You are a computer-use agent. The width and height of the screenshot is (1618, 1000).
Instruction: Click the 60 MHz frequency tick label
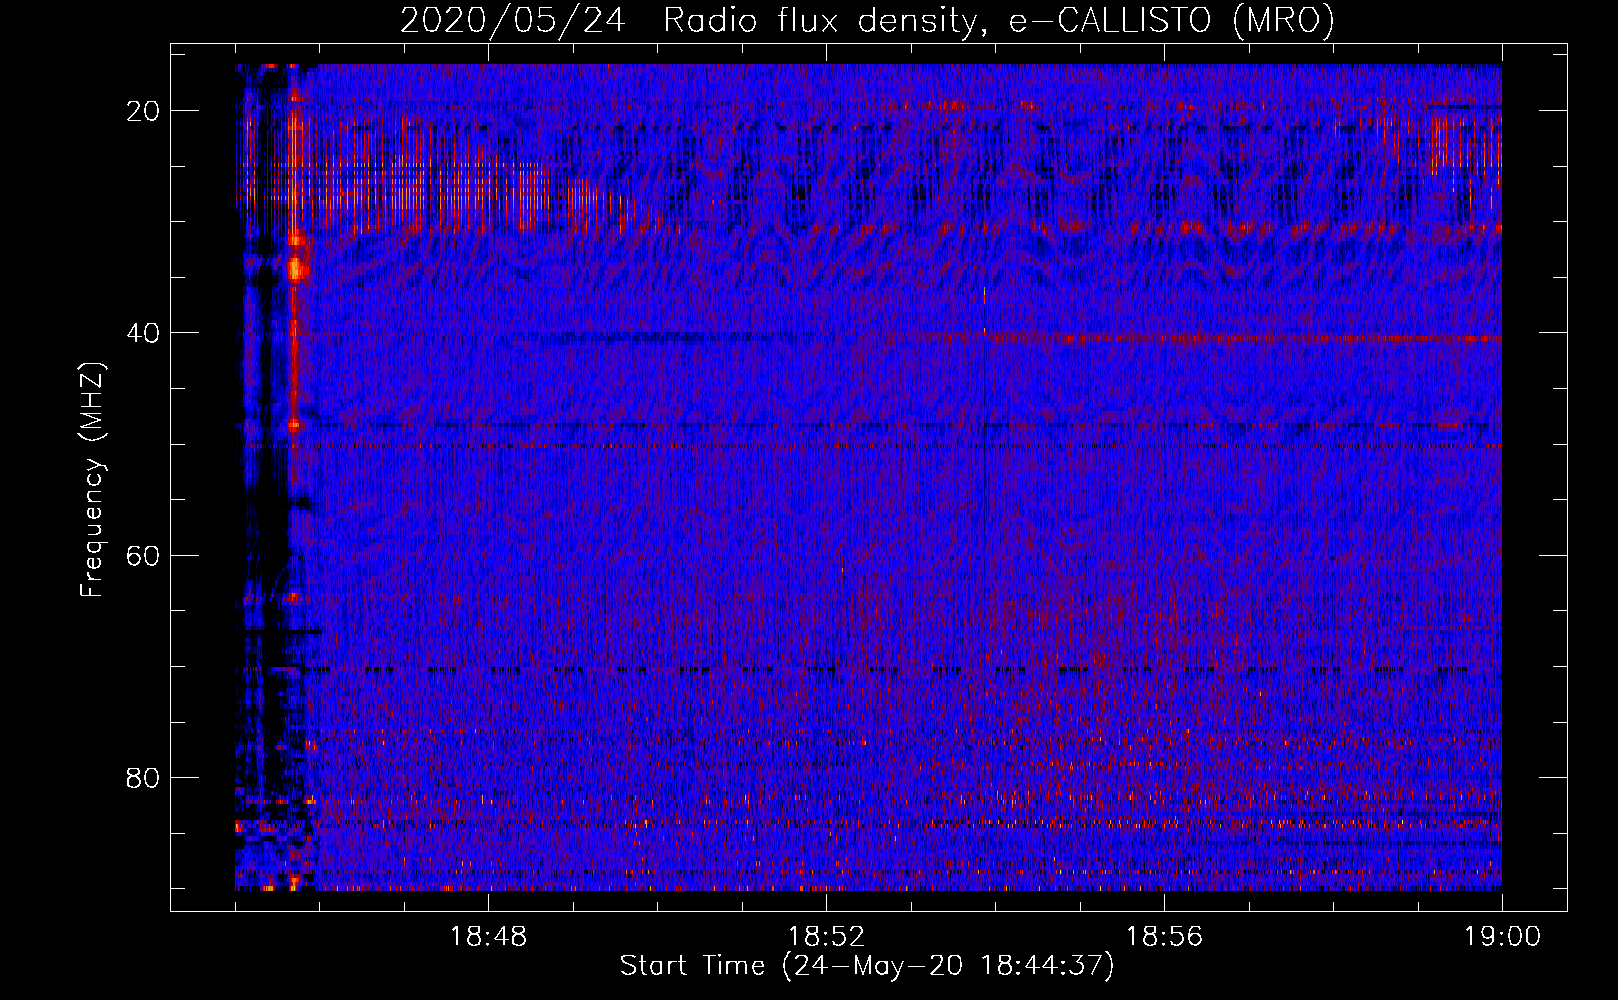point(144,555)
